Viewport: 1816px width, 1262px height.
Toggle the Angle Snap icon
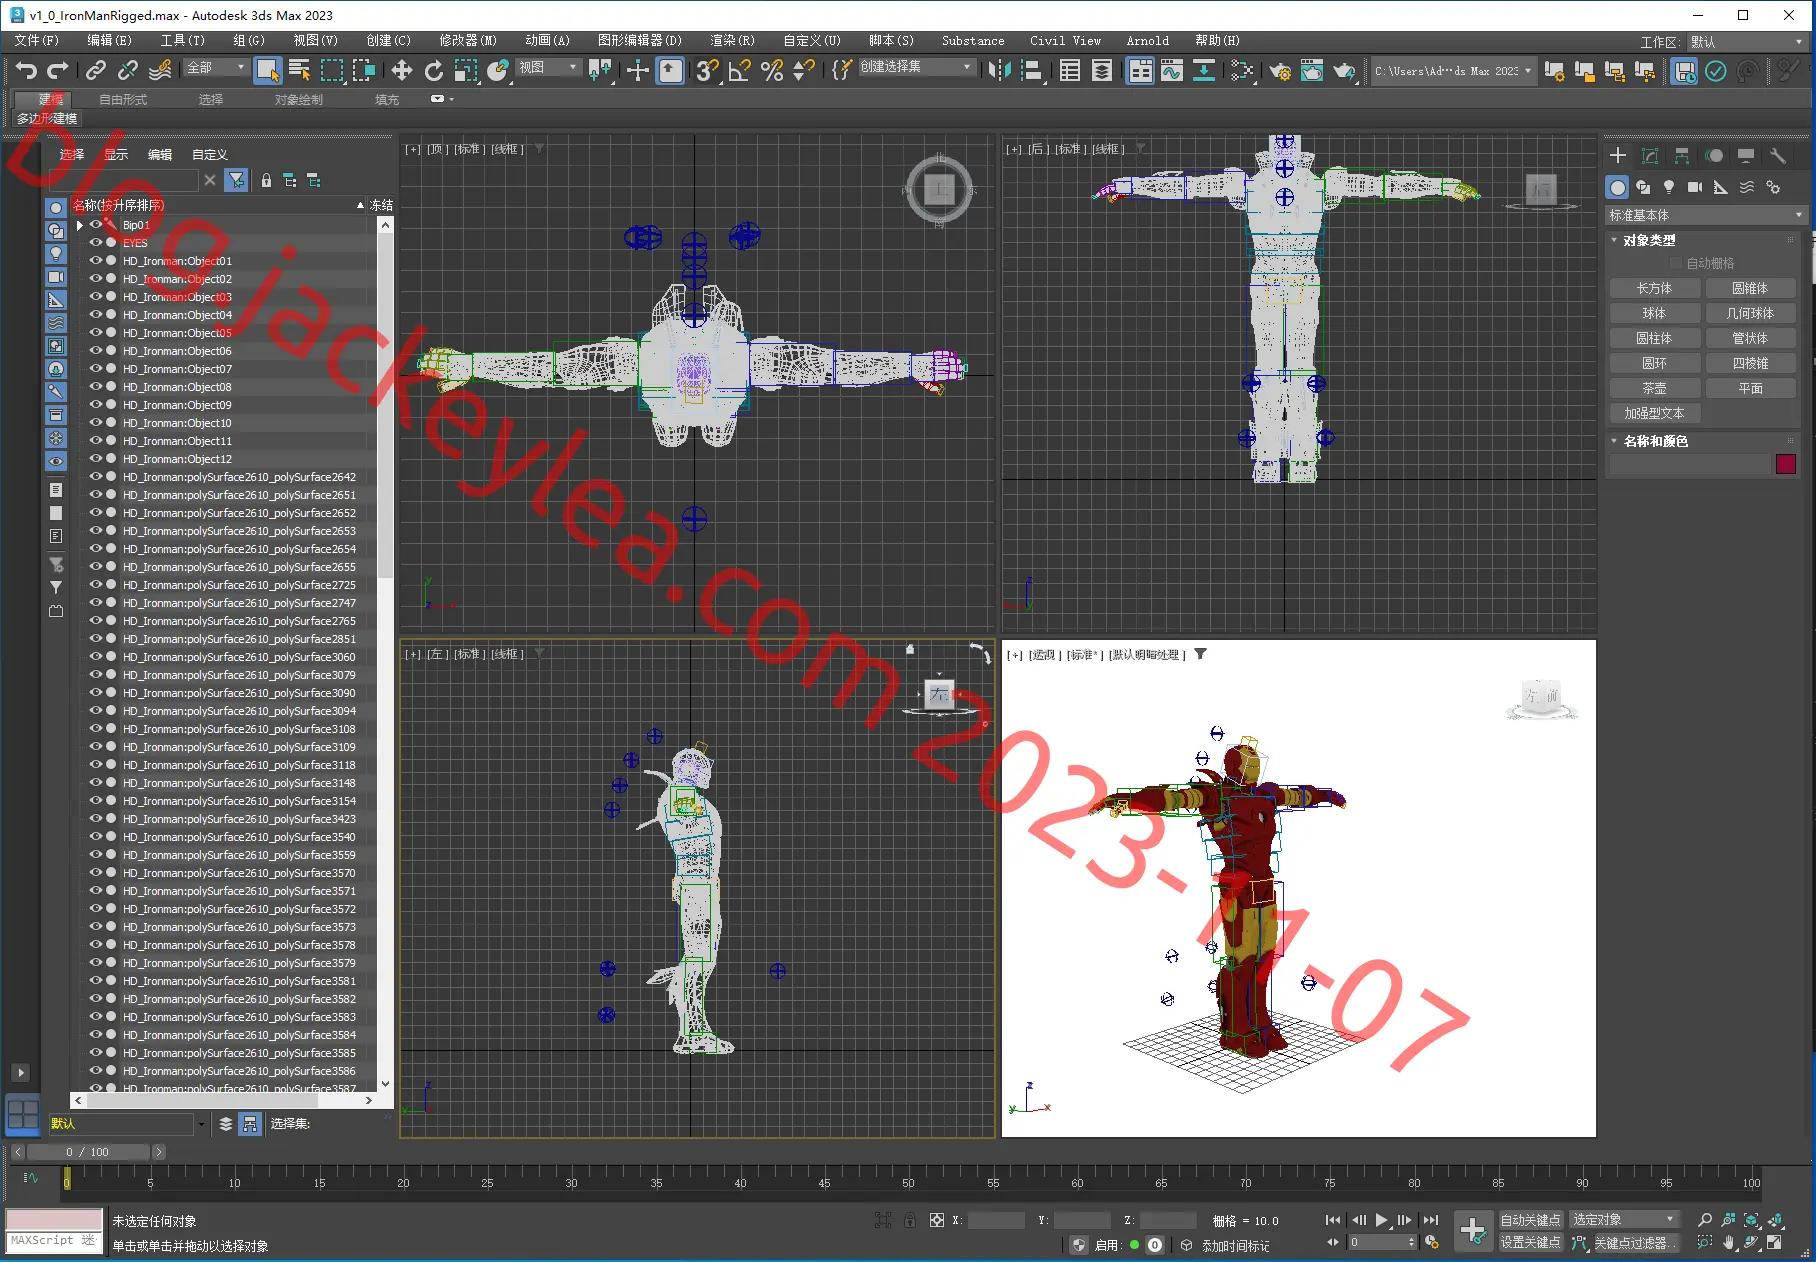[740, 70]
